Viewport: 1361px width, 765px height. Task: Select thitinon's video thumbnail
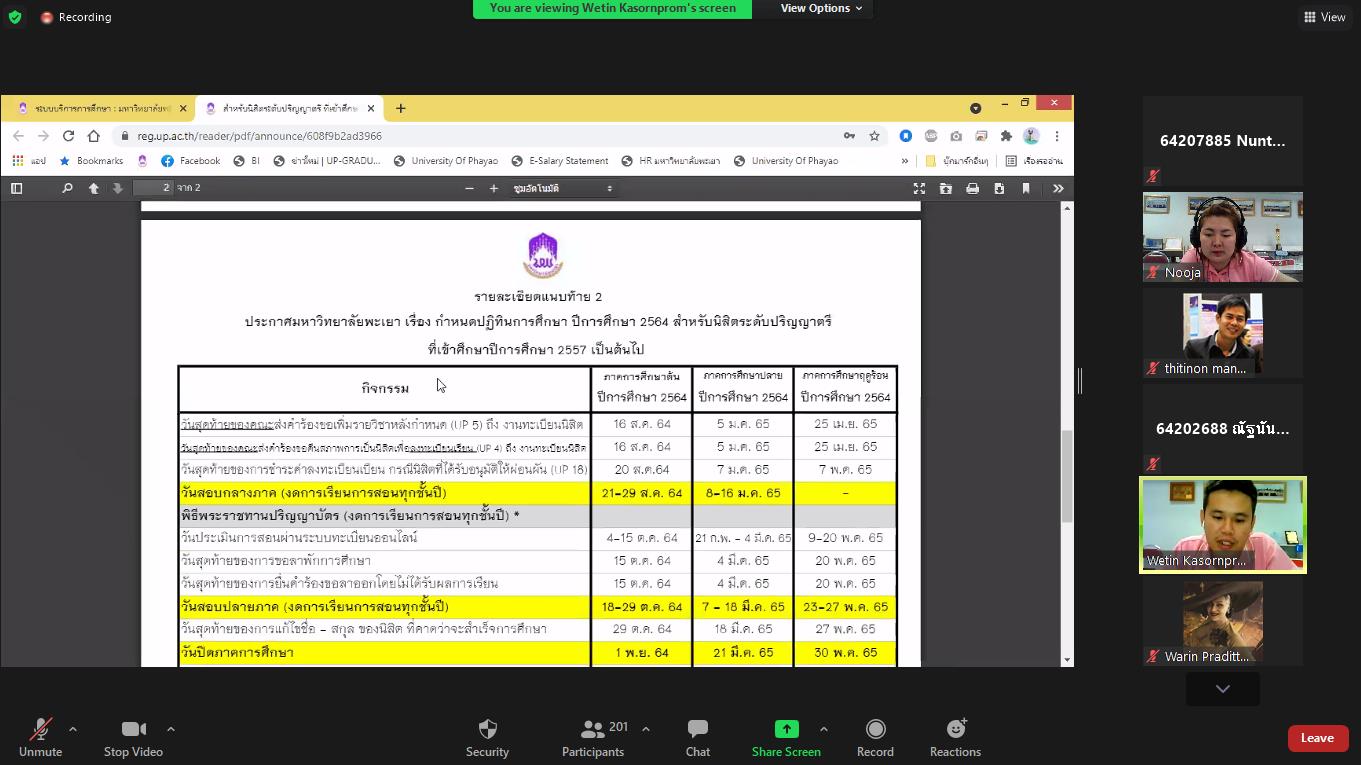tap(1222, 333)
